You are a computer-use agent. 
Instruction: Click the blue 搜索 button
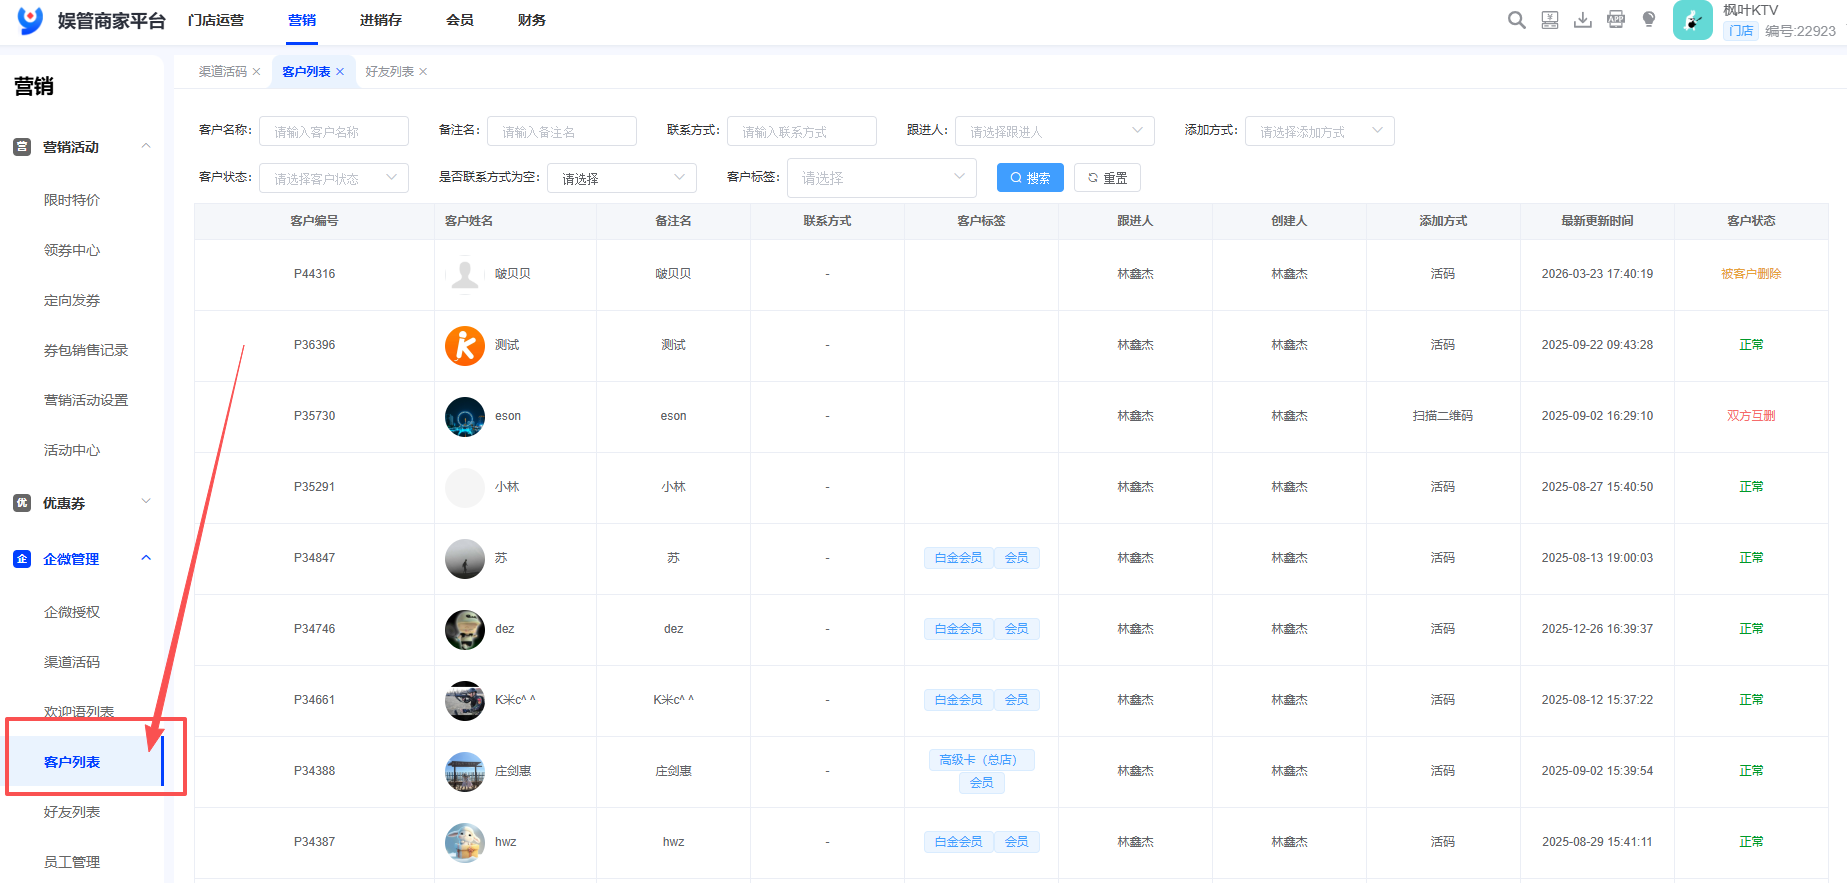pyautogui.click(x=1029, y=178)
